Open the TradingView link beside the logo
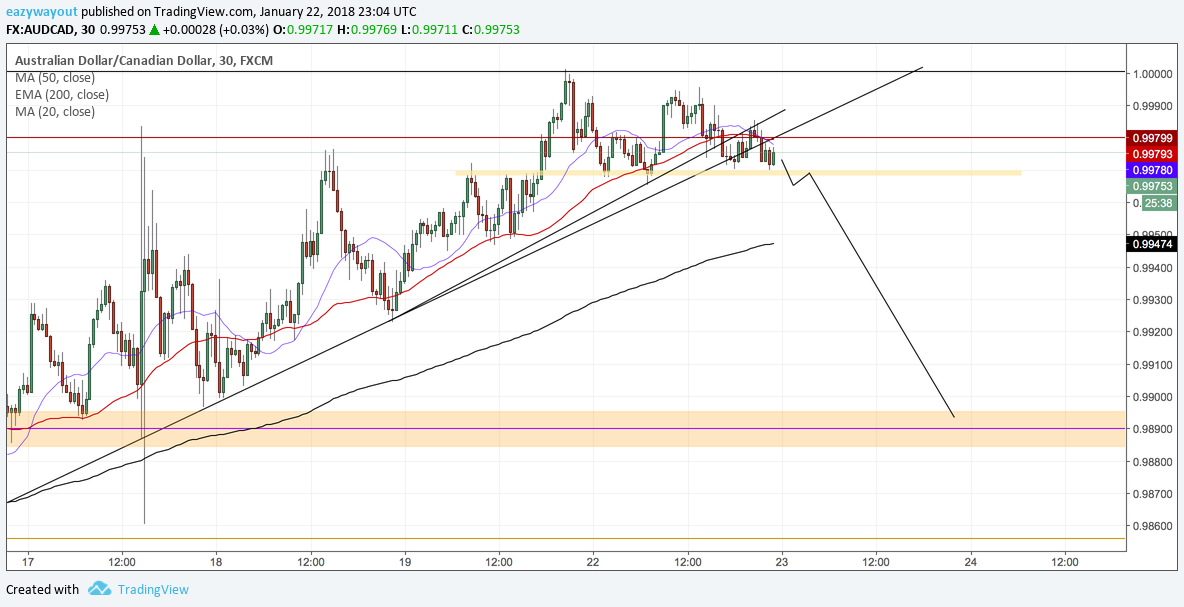The width and height of the screenshot is (1184, 607). (x=153, y=590)
